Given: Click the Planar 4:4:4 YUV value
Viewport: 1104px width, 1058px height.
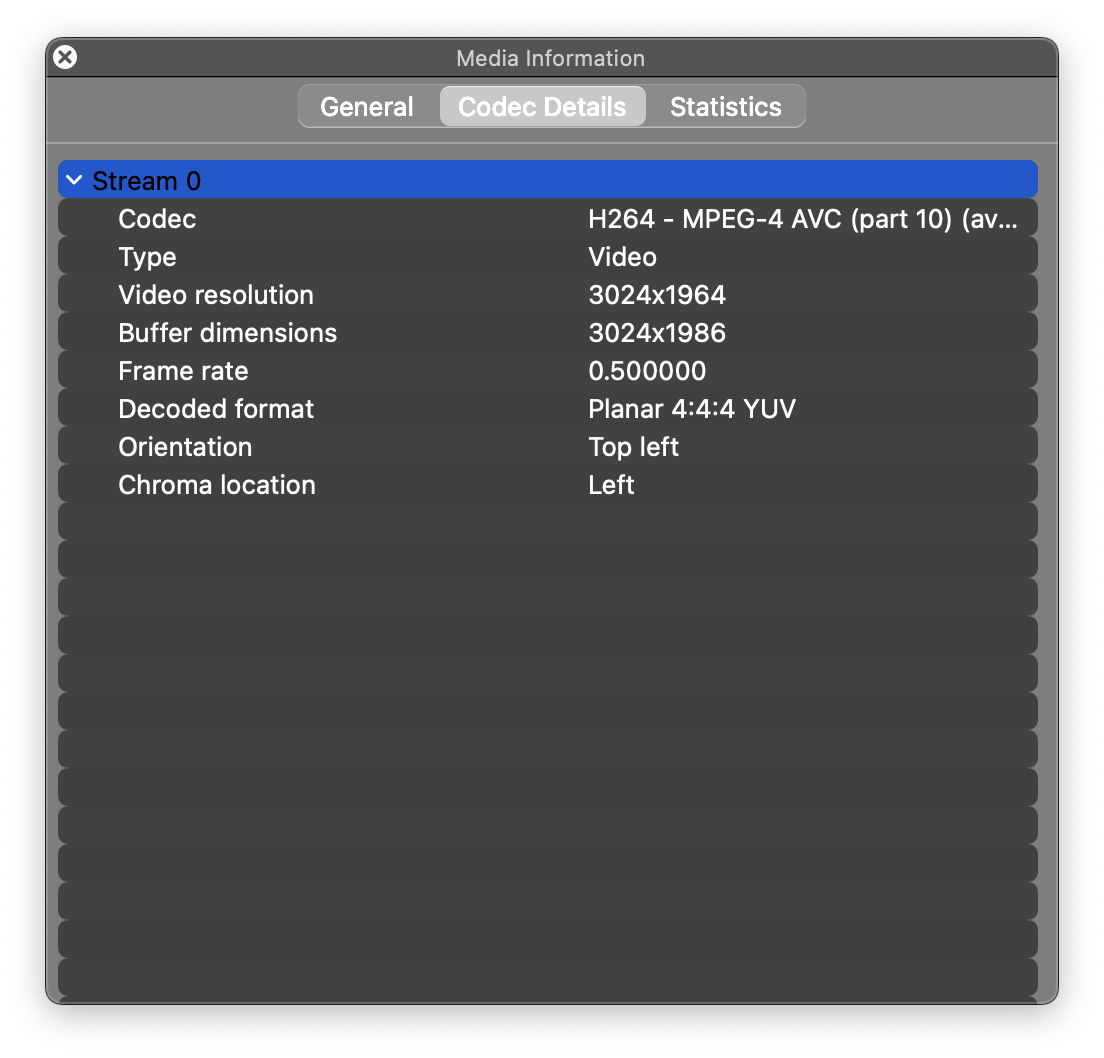Looking at the screenshot, I should (691, 408).
